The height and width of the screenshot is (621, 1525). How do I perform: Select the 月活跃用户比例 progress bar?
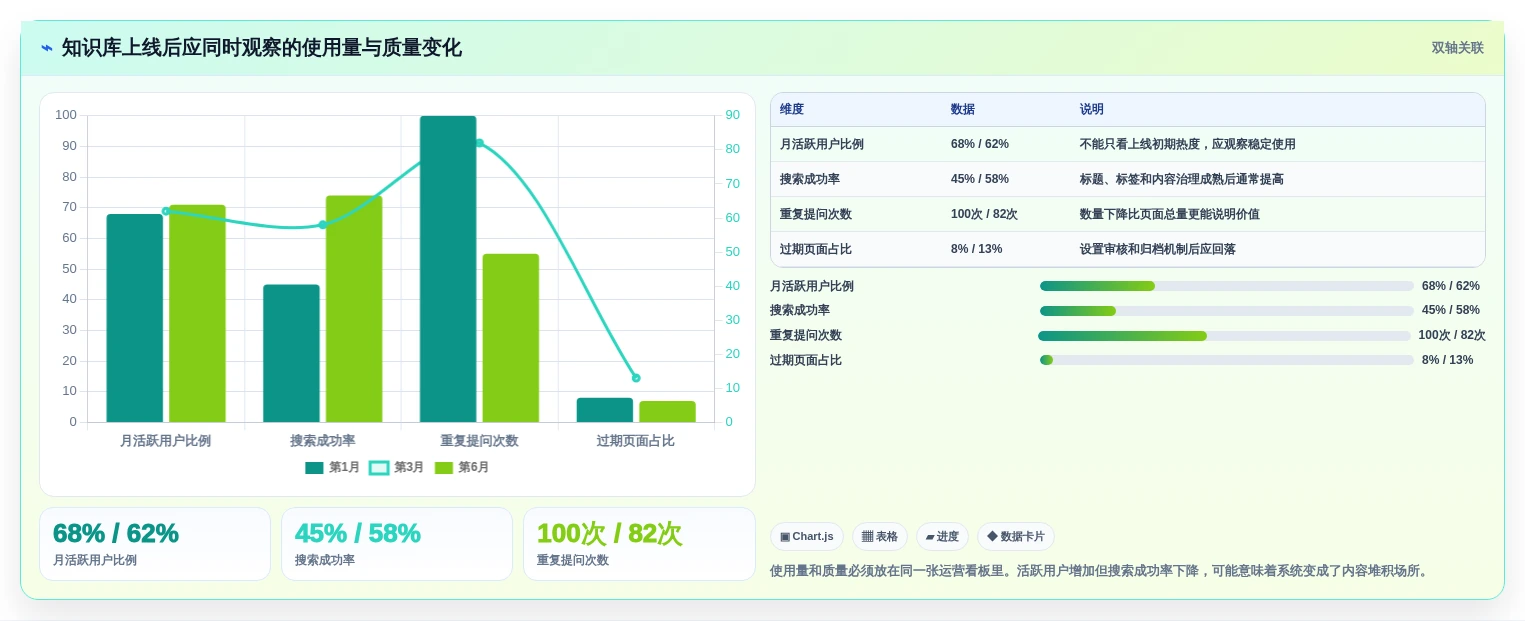point(1227,286)
